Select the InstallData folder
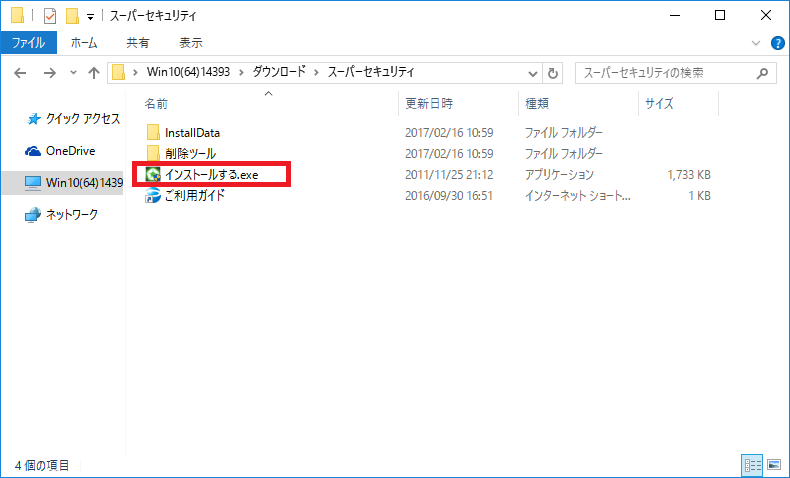This screenshot has height=478, width=790. [192, 133]
